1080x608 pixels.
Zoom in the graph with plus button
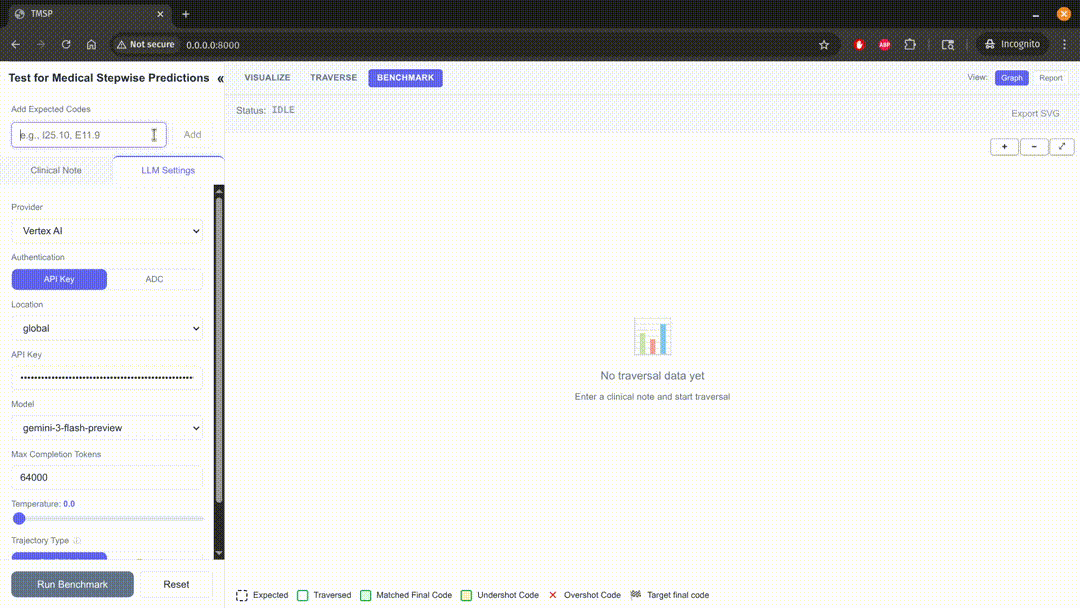1004,147
